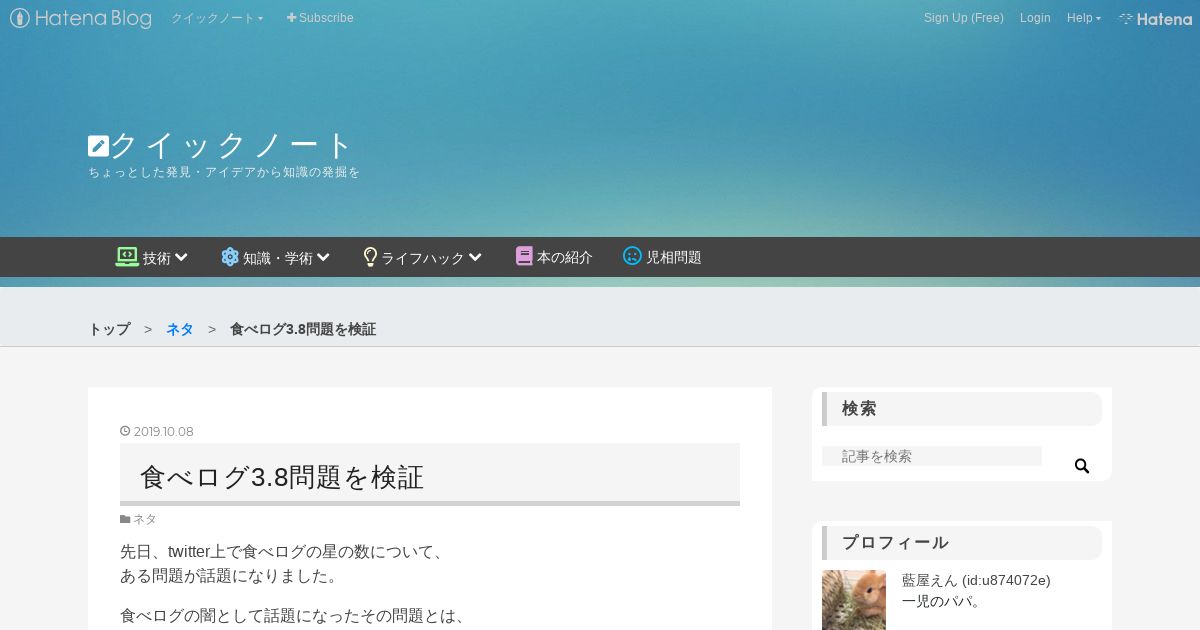
Task: Open the 知識・学術 navigation menu
Action: [x=276, y=257]
